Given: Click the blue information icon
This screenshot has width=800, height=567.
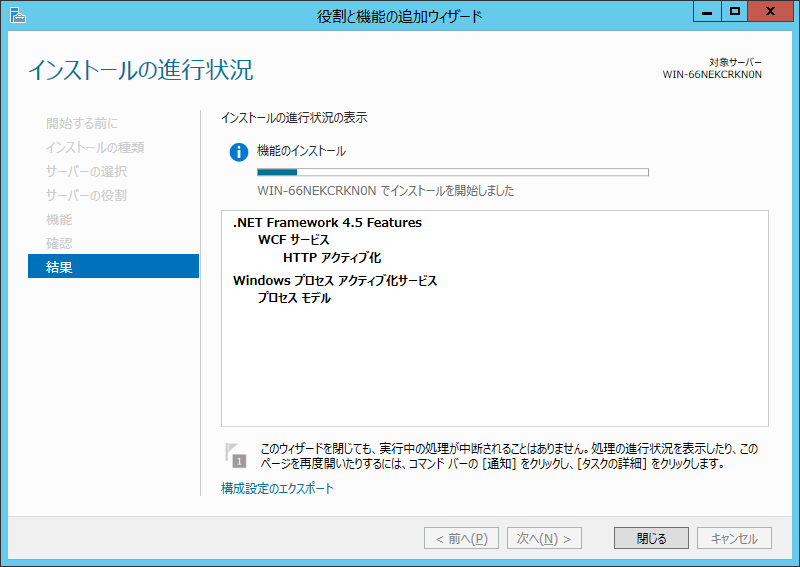Looking at the screenshot, I should tap(238, 152).
